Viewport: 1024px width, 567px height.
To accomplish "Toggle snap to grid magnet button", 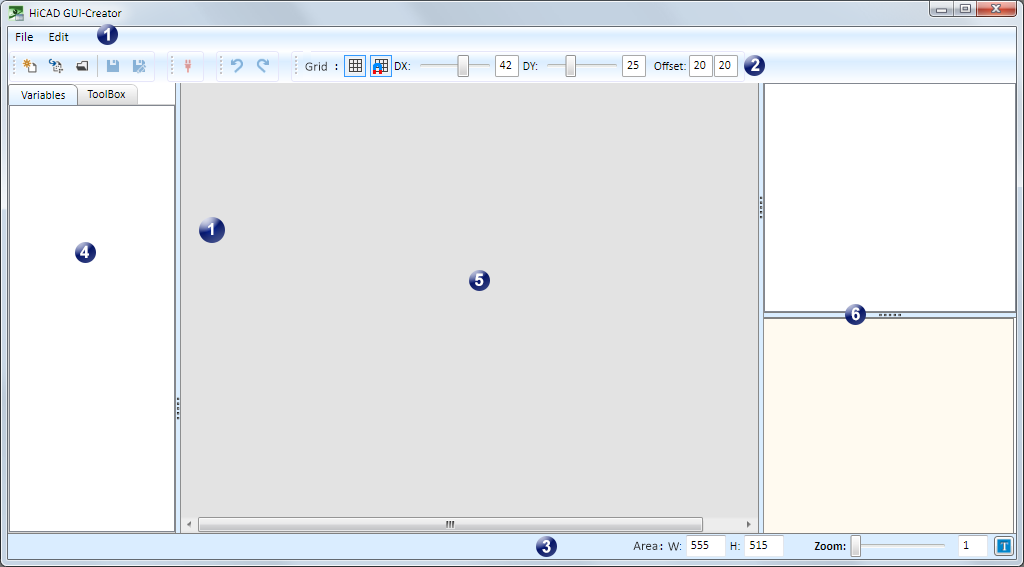I will (x=381, y=66).
